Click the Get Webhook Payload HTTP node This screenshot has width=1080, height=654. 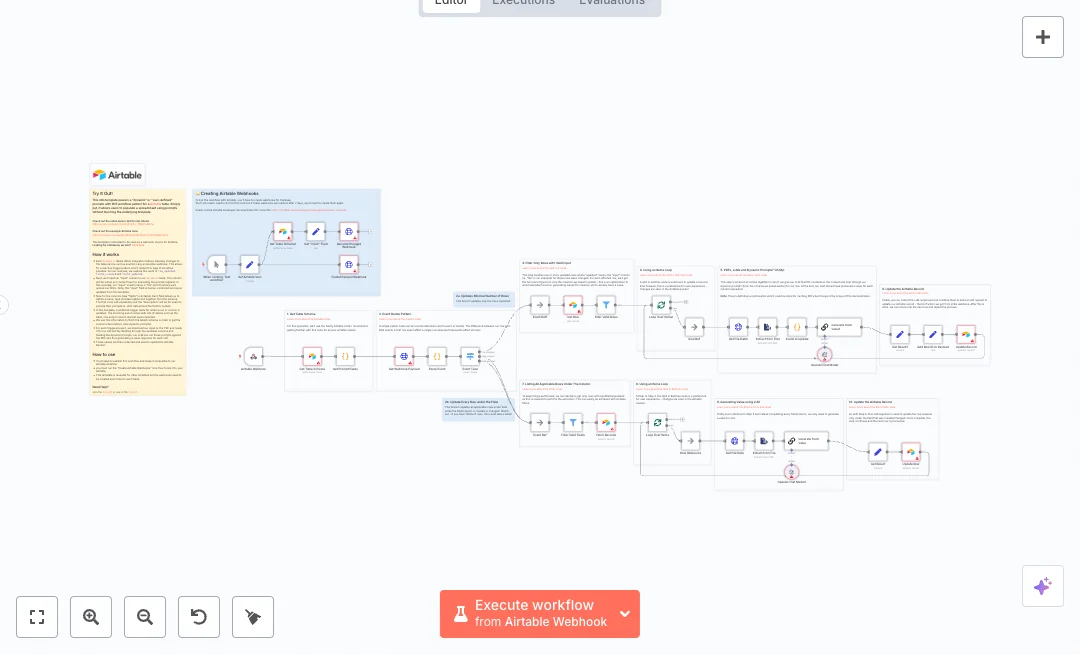pos(404,356)
